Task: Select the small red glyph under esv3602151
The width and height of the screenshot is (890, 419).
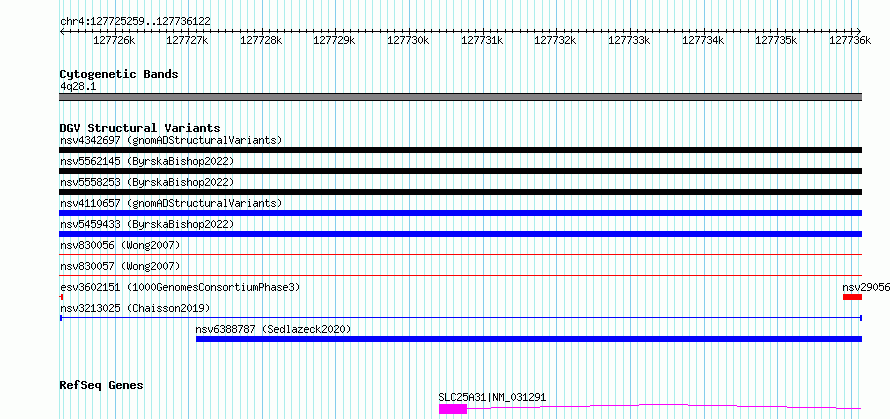Action: pyautogui.click(x=61, y=297)
